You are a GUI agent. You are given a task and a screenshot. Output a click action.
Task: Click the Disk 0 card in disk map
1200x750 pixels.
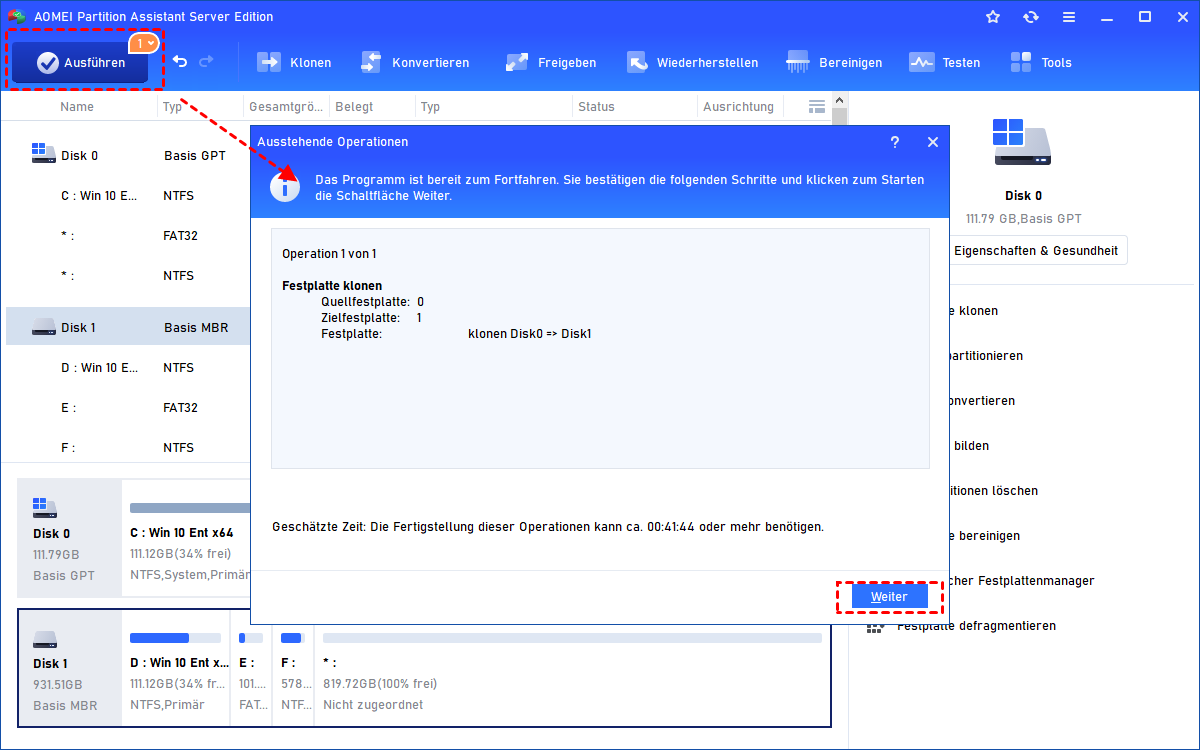[x=69, y=537]
